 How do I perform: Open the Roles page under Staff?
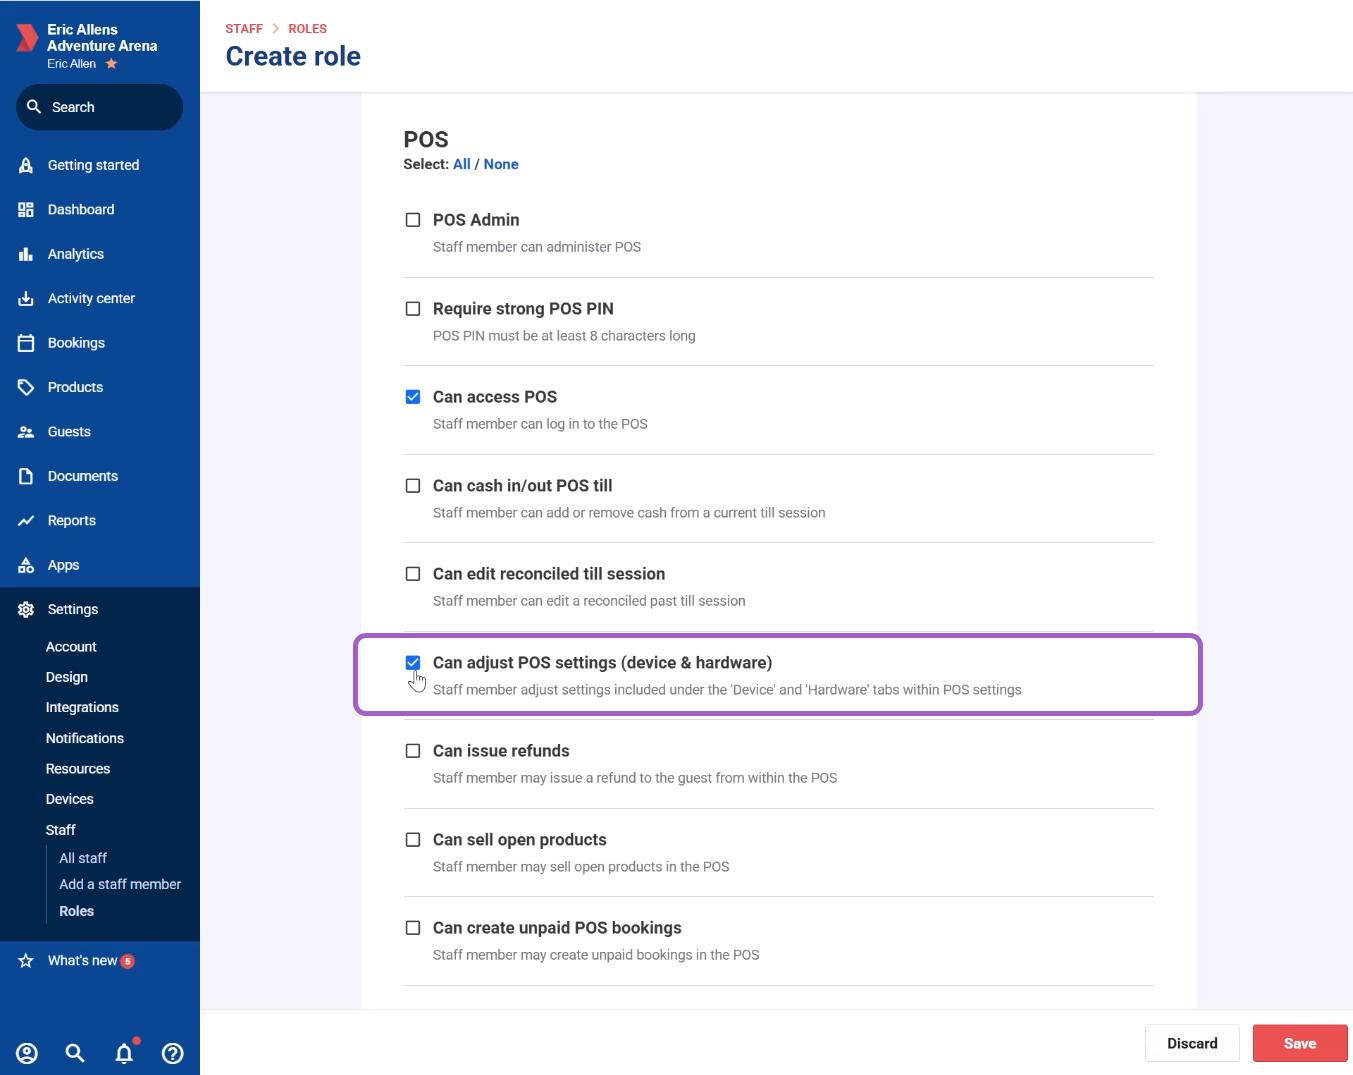(x=76, y=911)
